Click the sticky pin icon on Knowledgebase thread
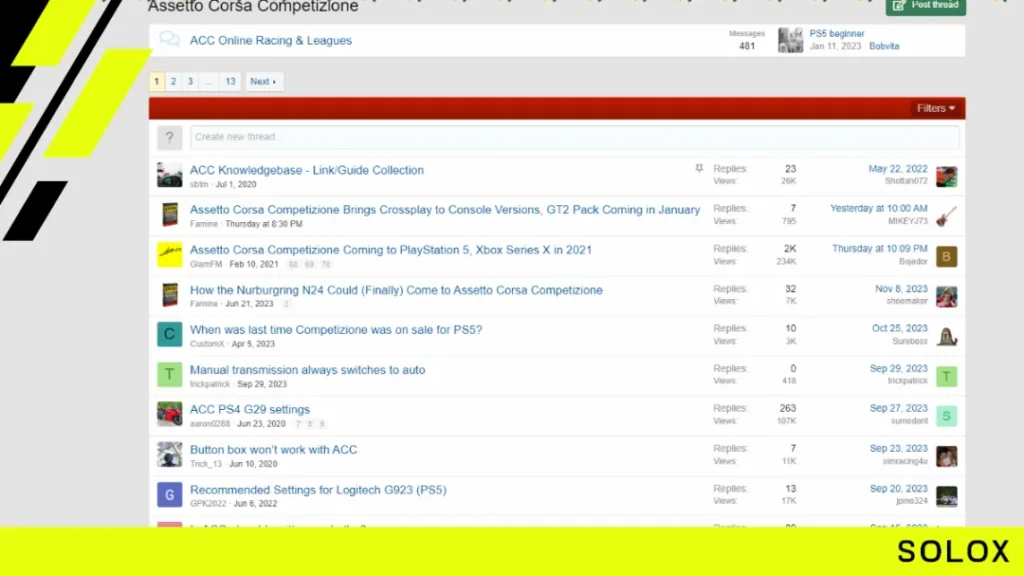Image resolution: width=1024 pixels, height=576 pixels. [x=699, y=168]
